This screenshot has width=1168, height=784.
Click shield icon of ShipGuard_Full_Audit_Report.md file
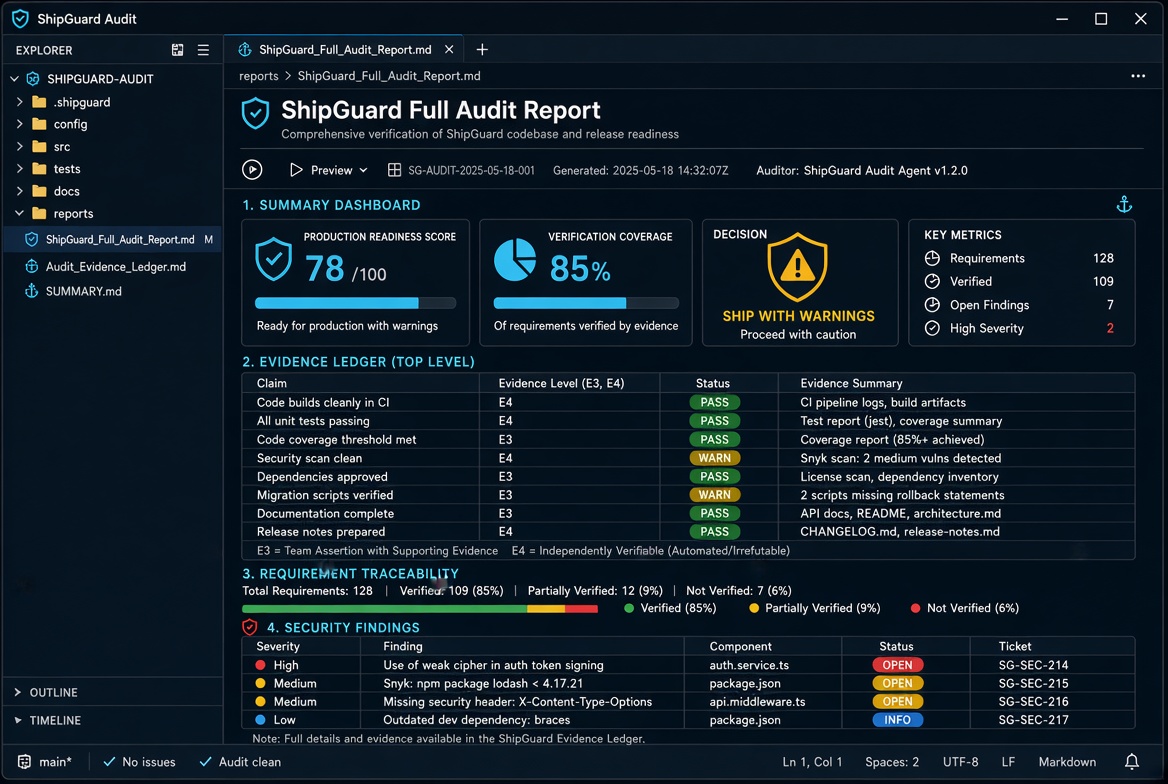31,239
